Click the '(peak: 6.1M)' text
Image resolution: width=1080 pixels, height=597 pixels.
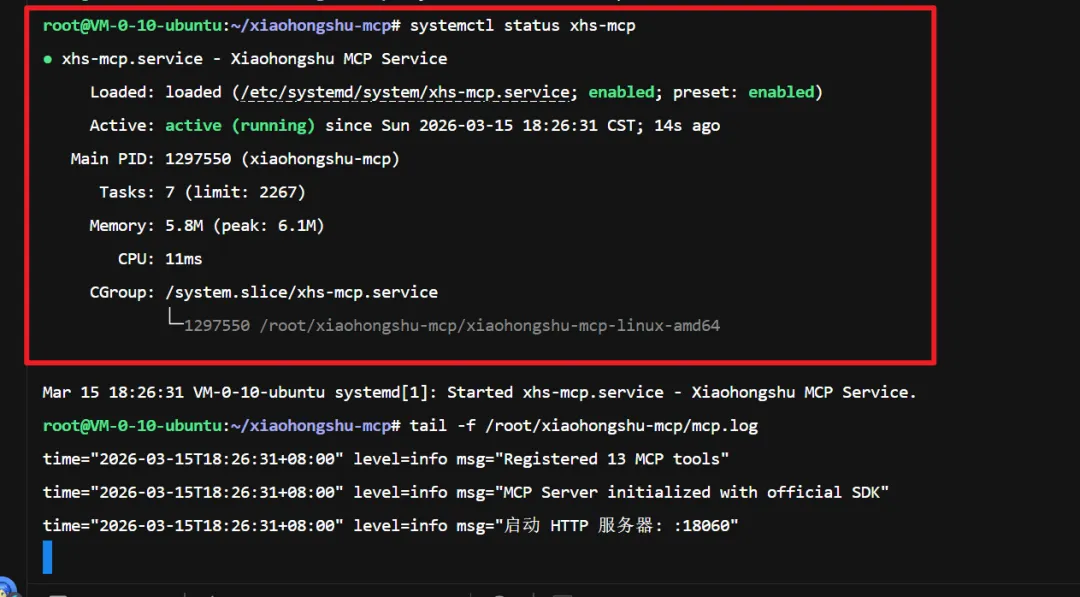[x=268, y=226]
